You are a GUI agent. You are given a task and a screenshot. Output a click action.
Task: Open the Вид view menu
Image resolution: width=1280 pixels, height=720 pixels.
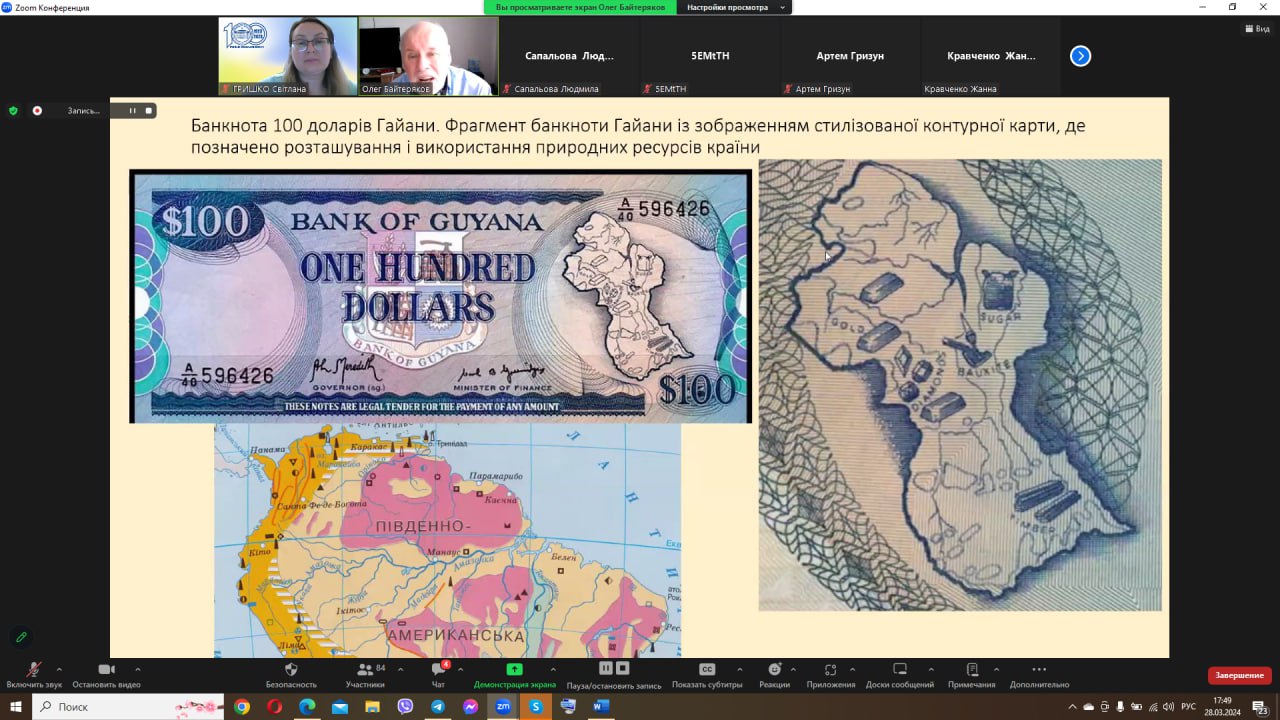click(x=1256, y=29)
